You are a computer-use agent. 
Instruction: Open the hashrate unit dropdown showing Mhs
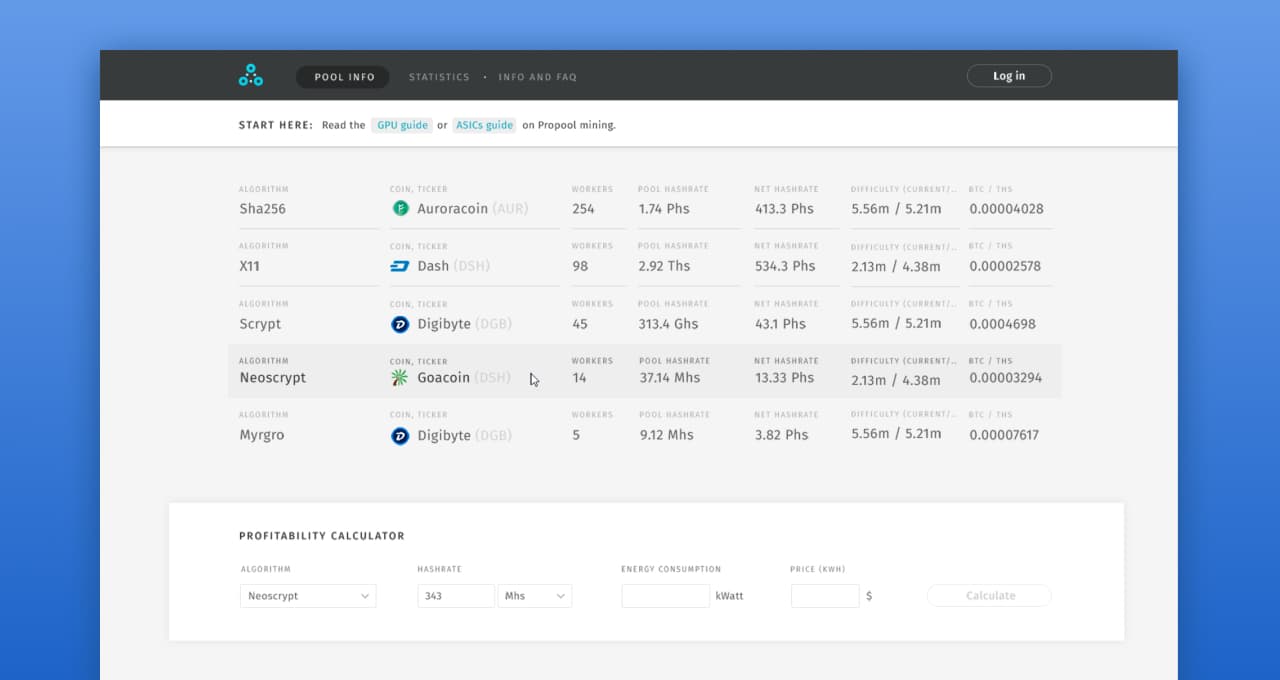pyautogui.click(x=535, y=595)
